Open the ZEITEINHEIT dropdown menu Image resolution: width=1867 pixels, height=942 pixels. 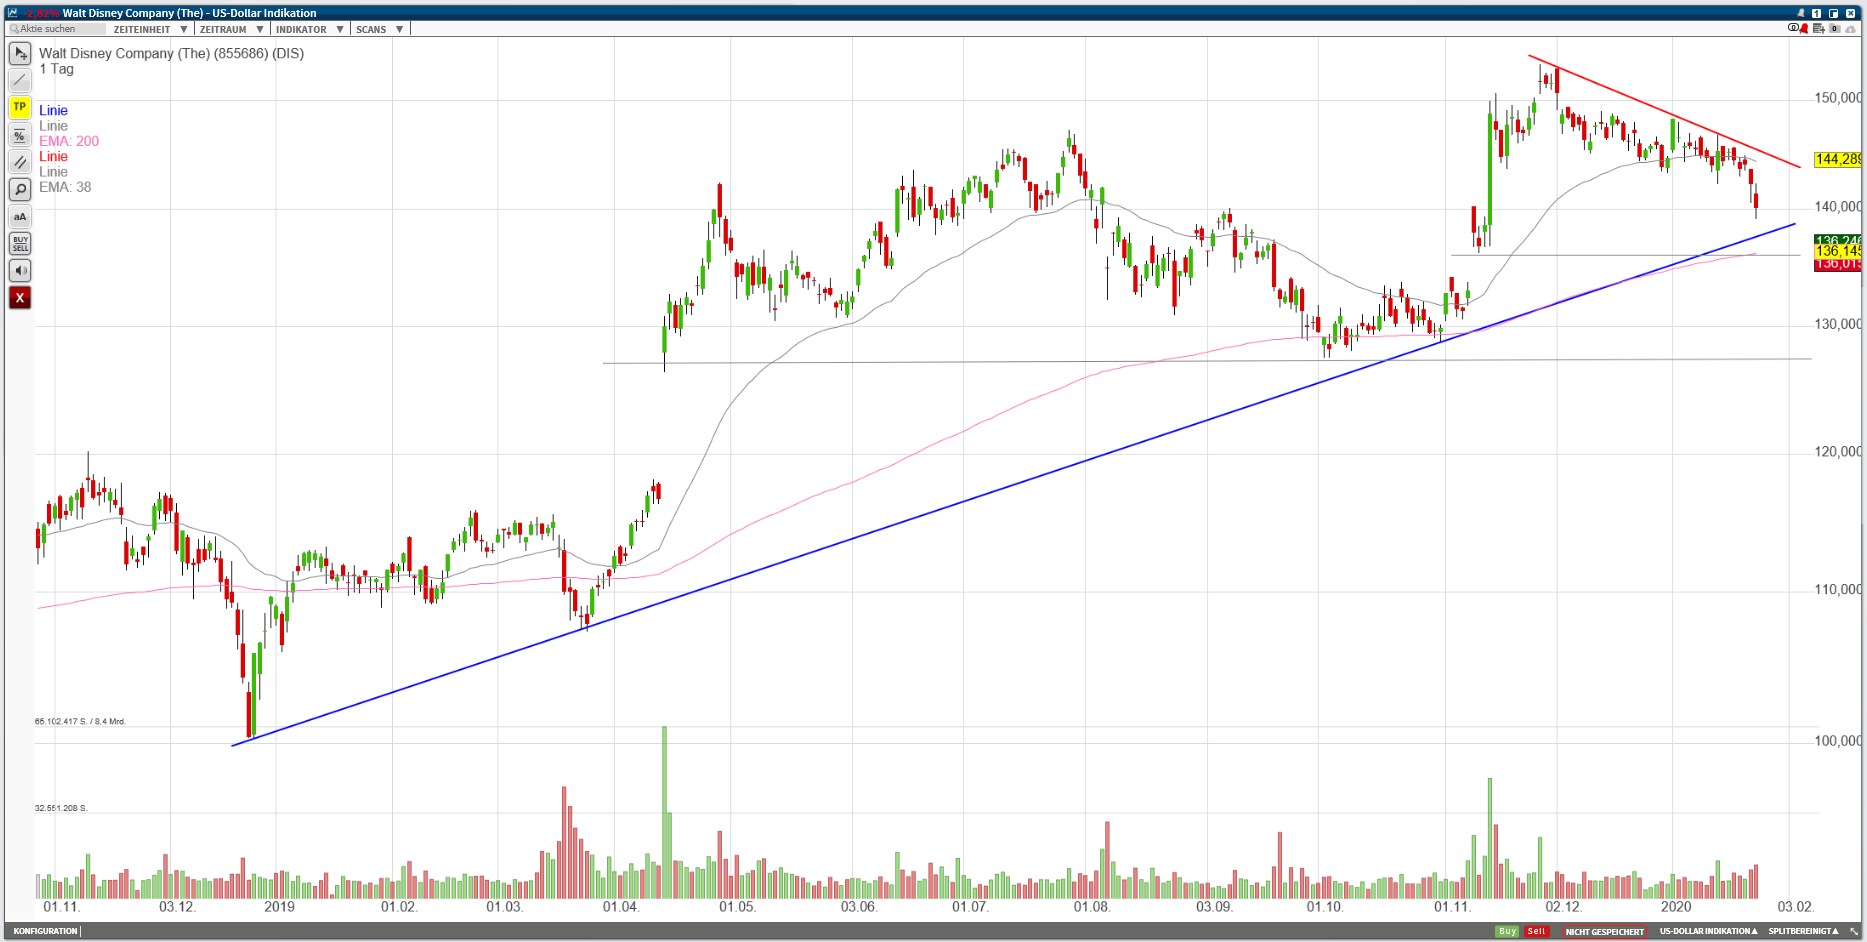coord(150,29)
